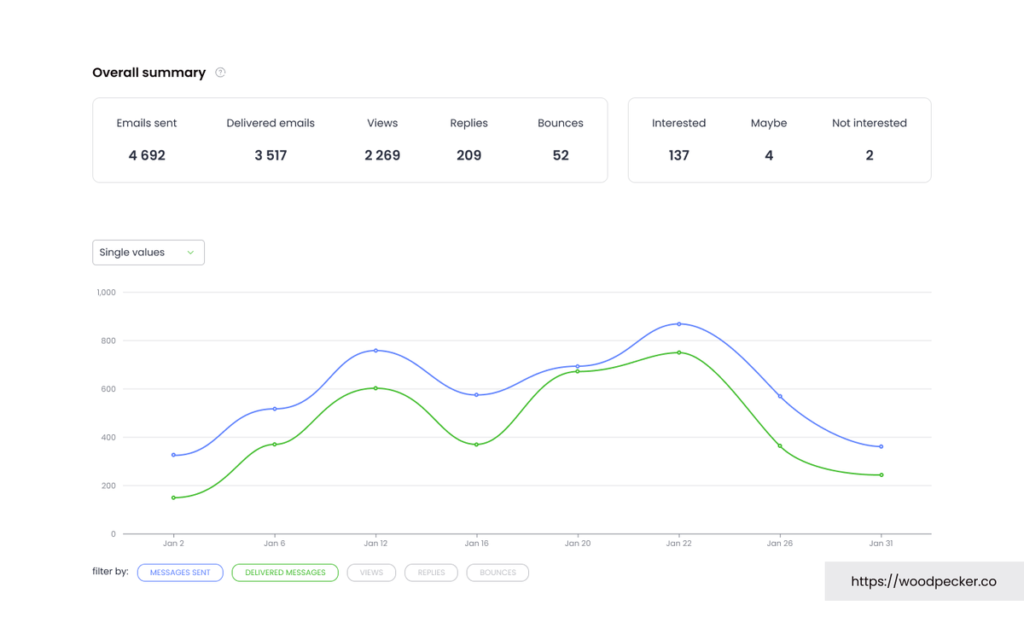Enable the Bounces filter
The height and width of the screenshot is (640, 1024).
tap(498, 573)
